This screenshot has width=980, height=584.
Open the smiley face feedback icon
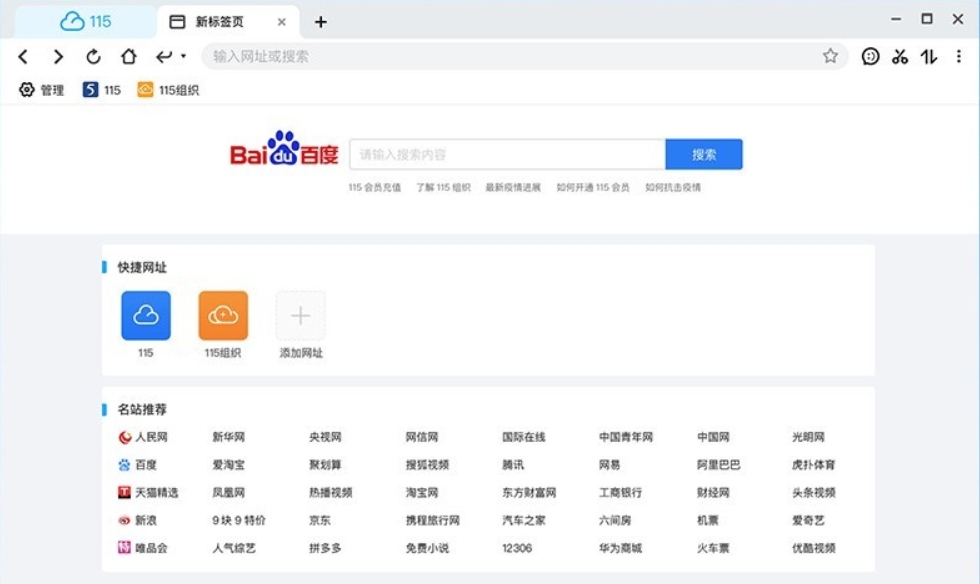coord(870,57)
